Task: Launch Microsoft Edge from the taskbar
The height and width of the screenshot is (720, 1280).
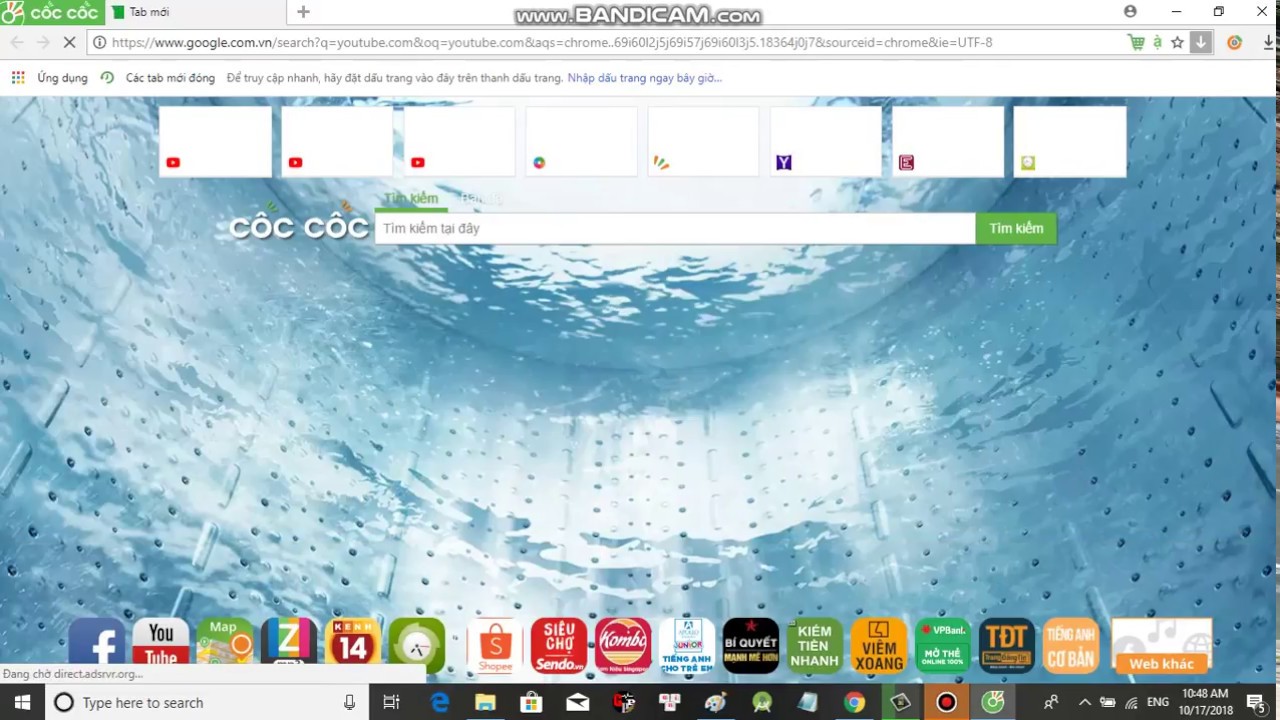Action: click(x=440, y=702)
